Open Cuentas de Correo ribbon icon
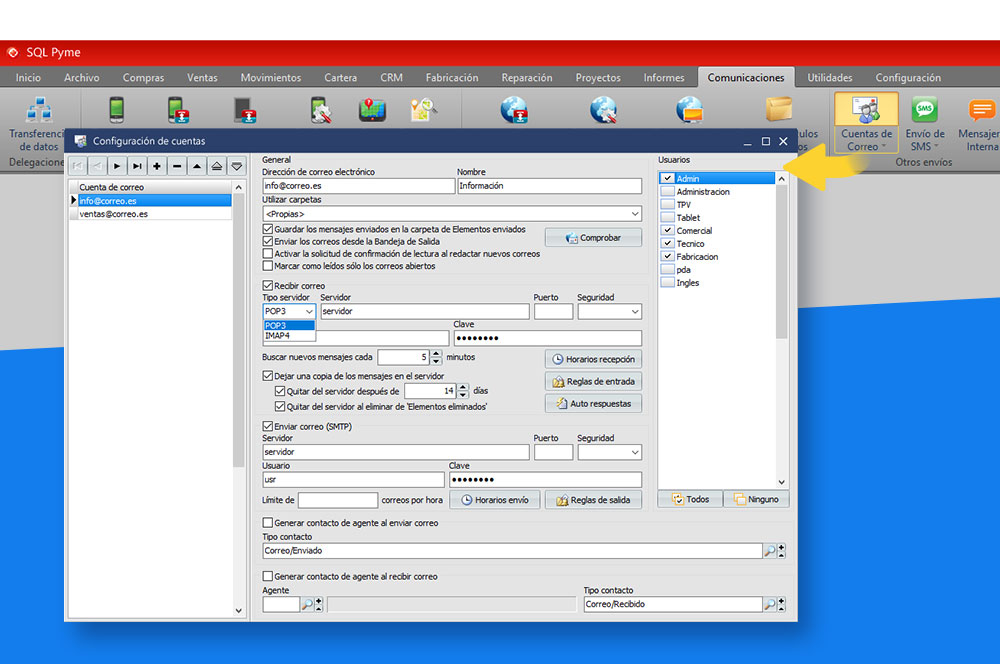Image resolution: width=1000 pixels, height=664 pixels. coord(866,112)
